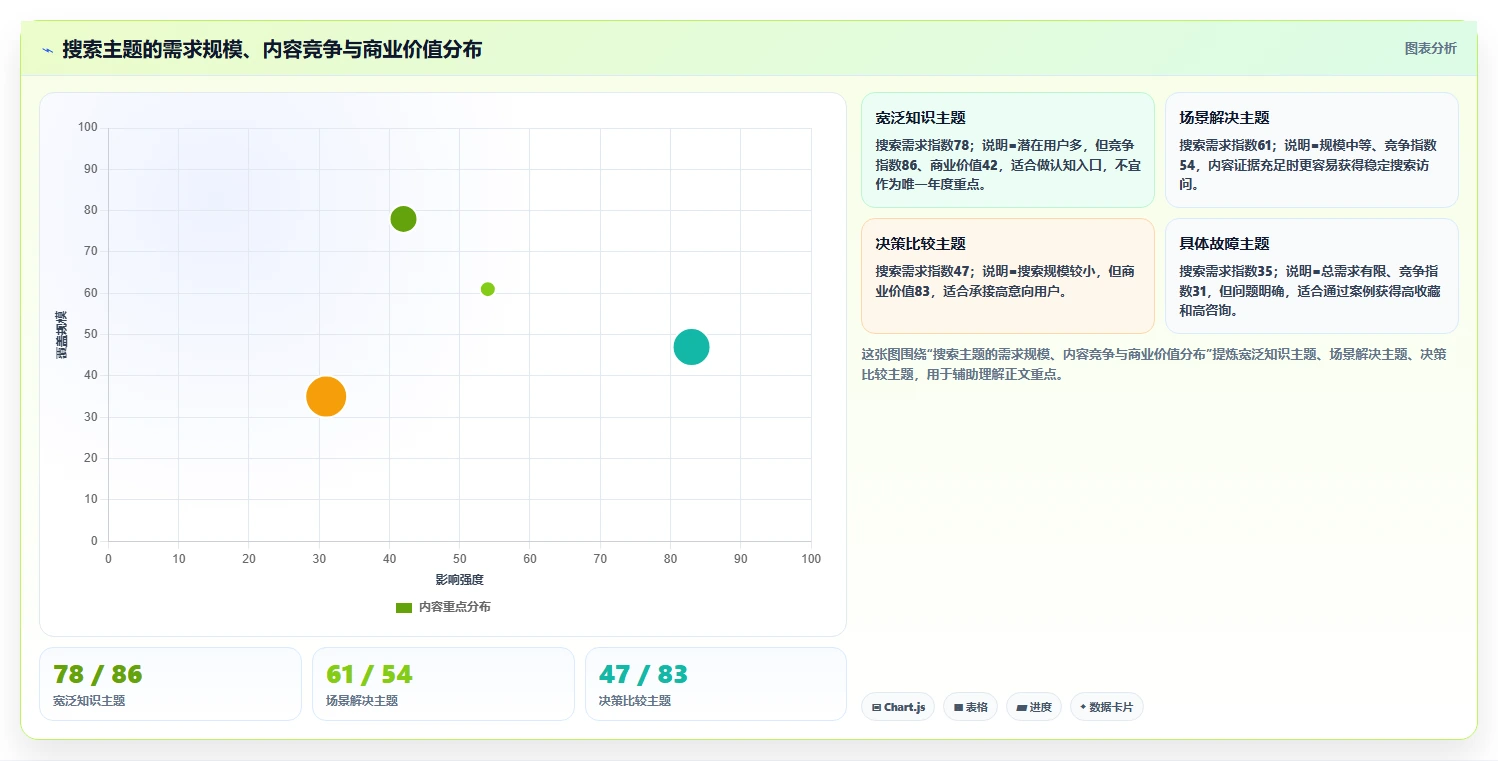Click the x-axis tick label 50

point(459,559)
